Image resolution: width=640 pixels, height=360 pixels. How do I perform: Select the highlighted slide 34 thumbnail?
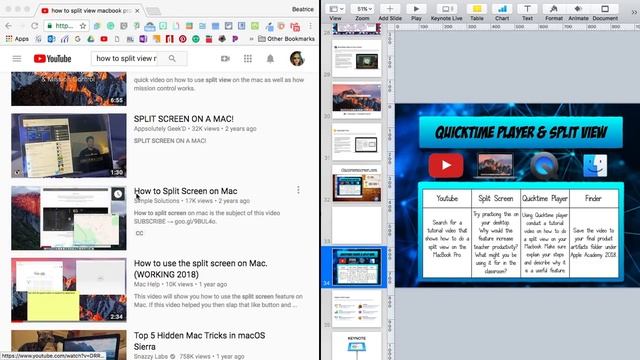point(357,267)
